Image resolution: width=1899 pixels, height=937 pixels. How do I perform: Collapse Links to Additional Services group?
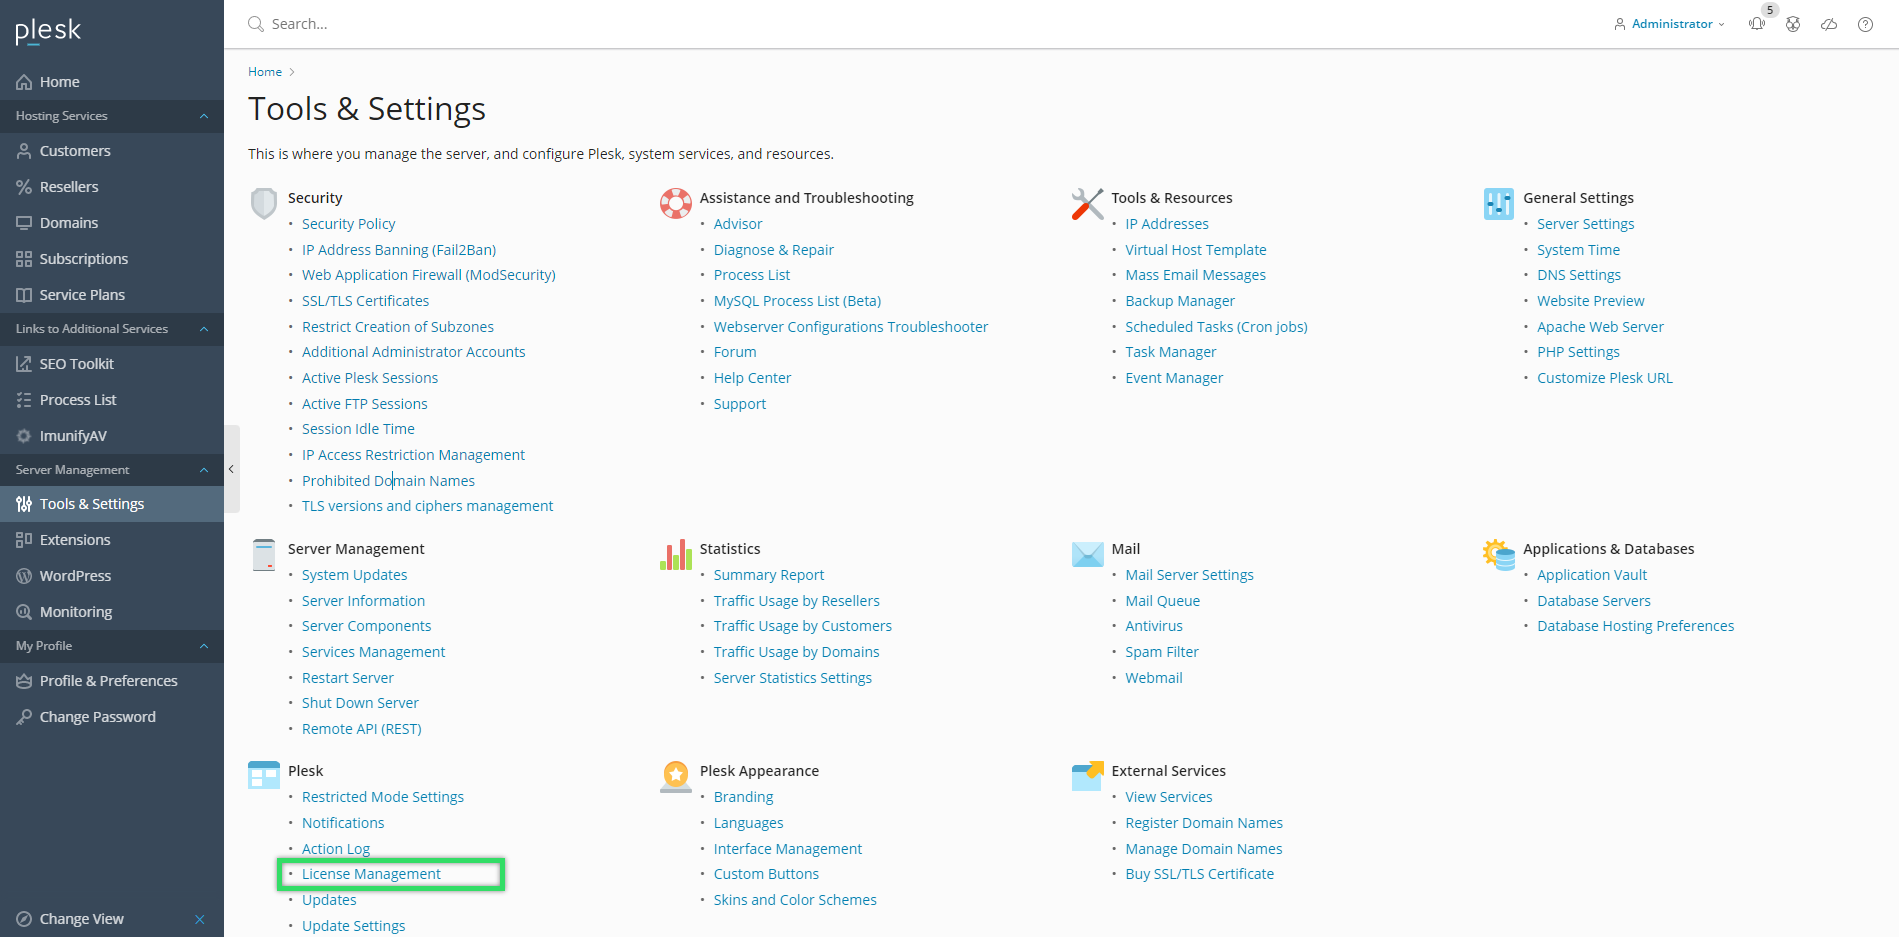(204, 329)
